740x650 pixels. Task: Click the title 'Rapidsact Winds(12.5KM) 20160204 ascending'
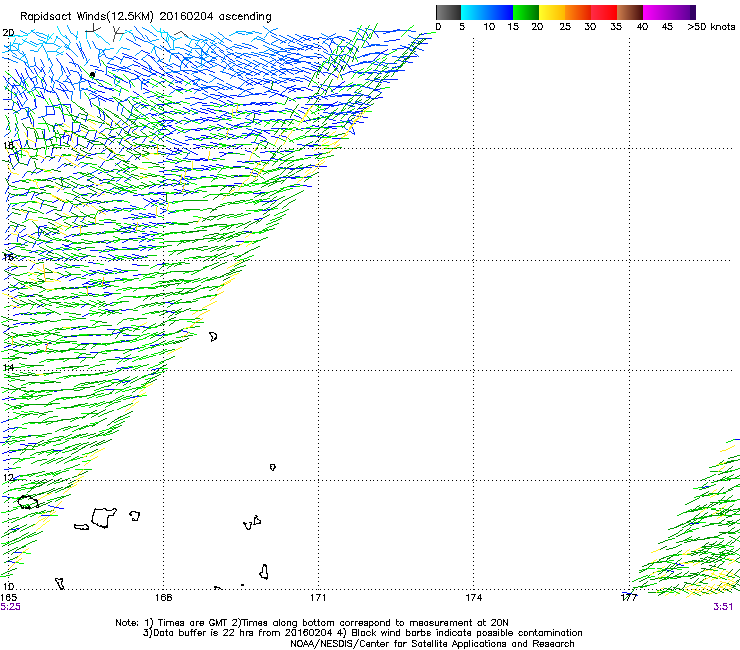tap(146, 17)
